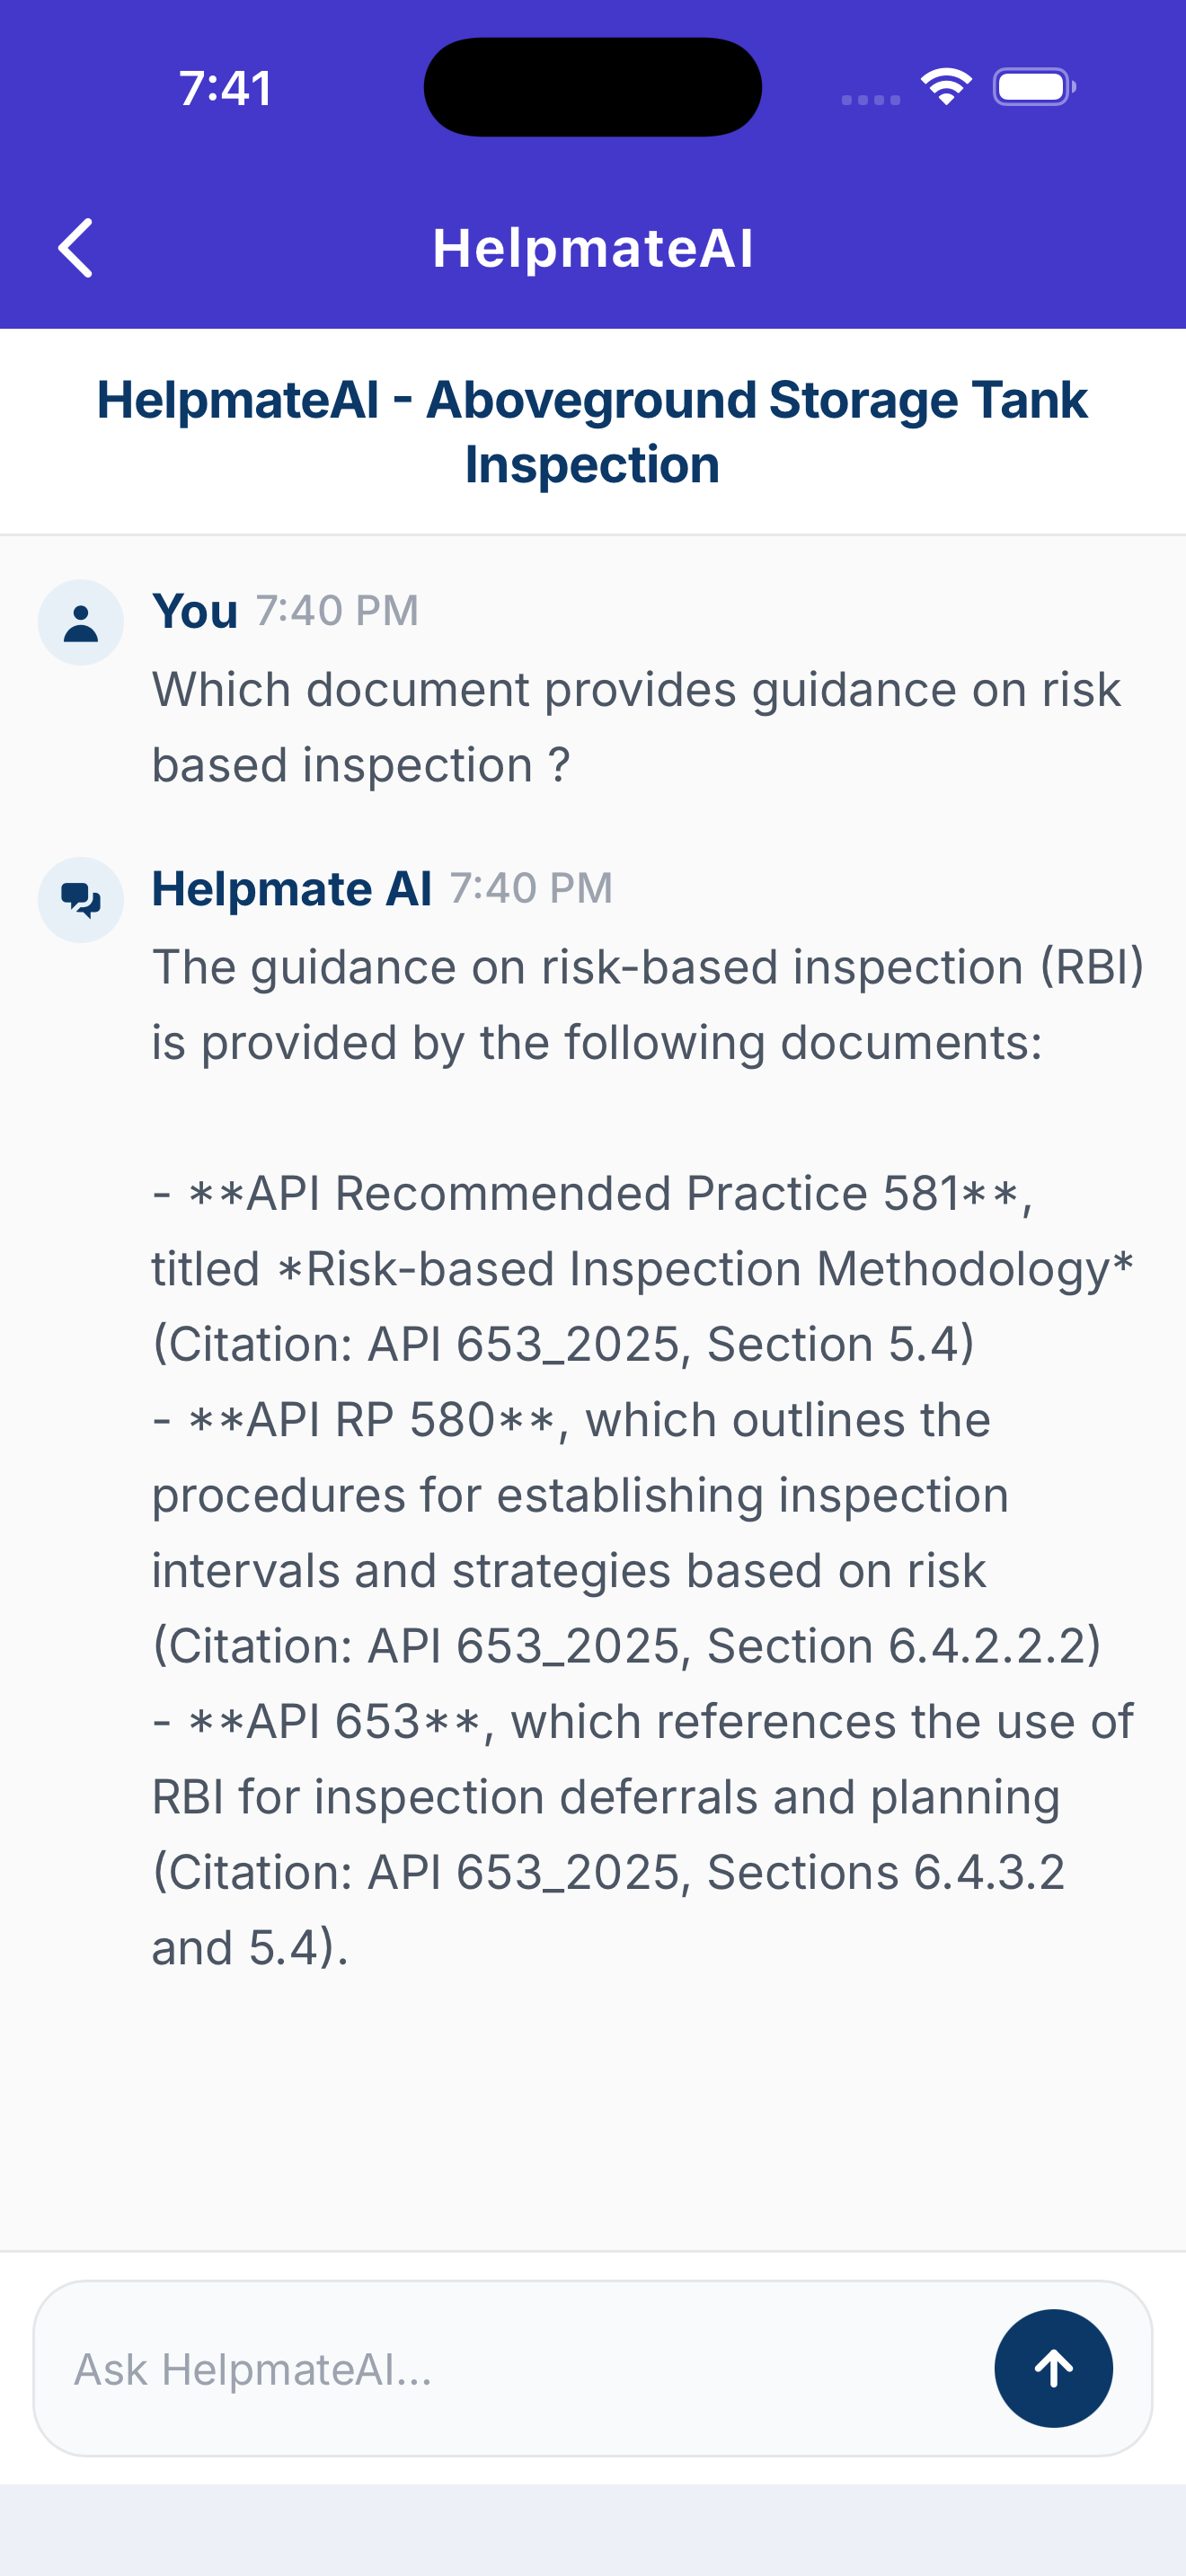Tap the "You" sender name

tap(195, 610)
